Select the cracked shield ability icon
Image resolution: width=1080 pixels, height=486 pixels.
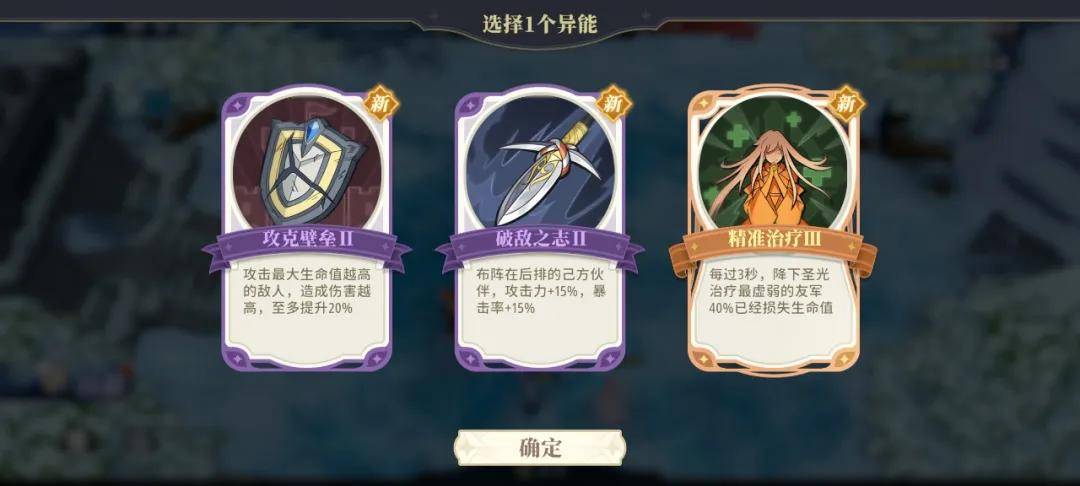point(307,163)
